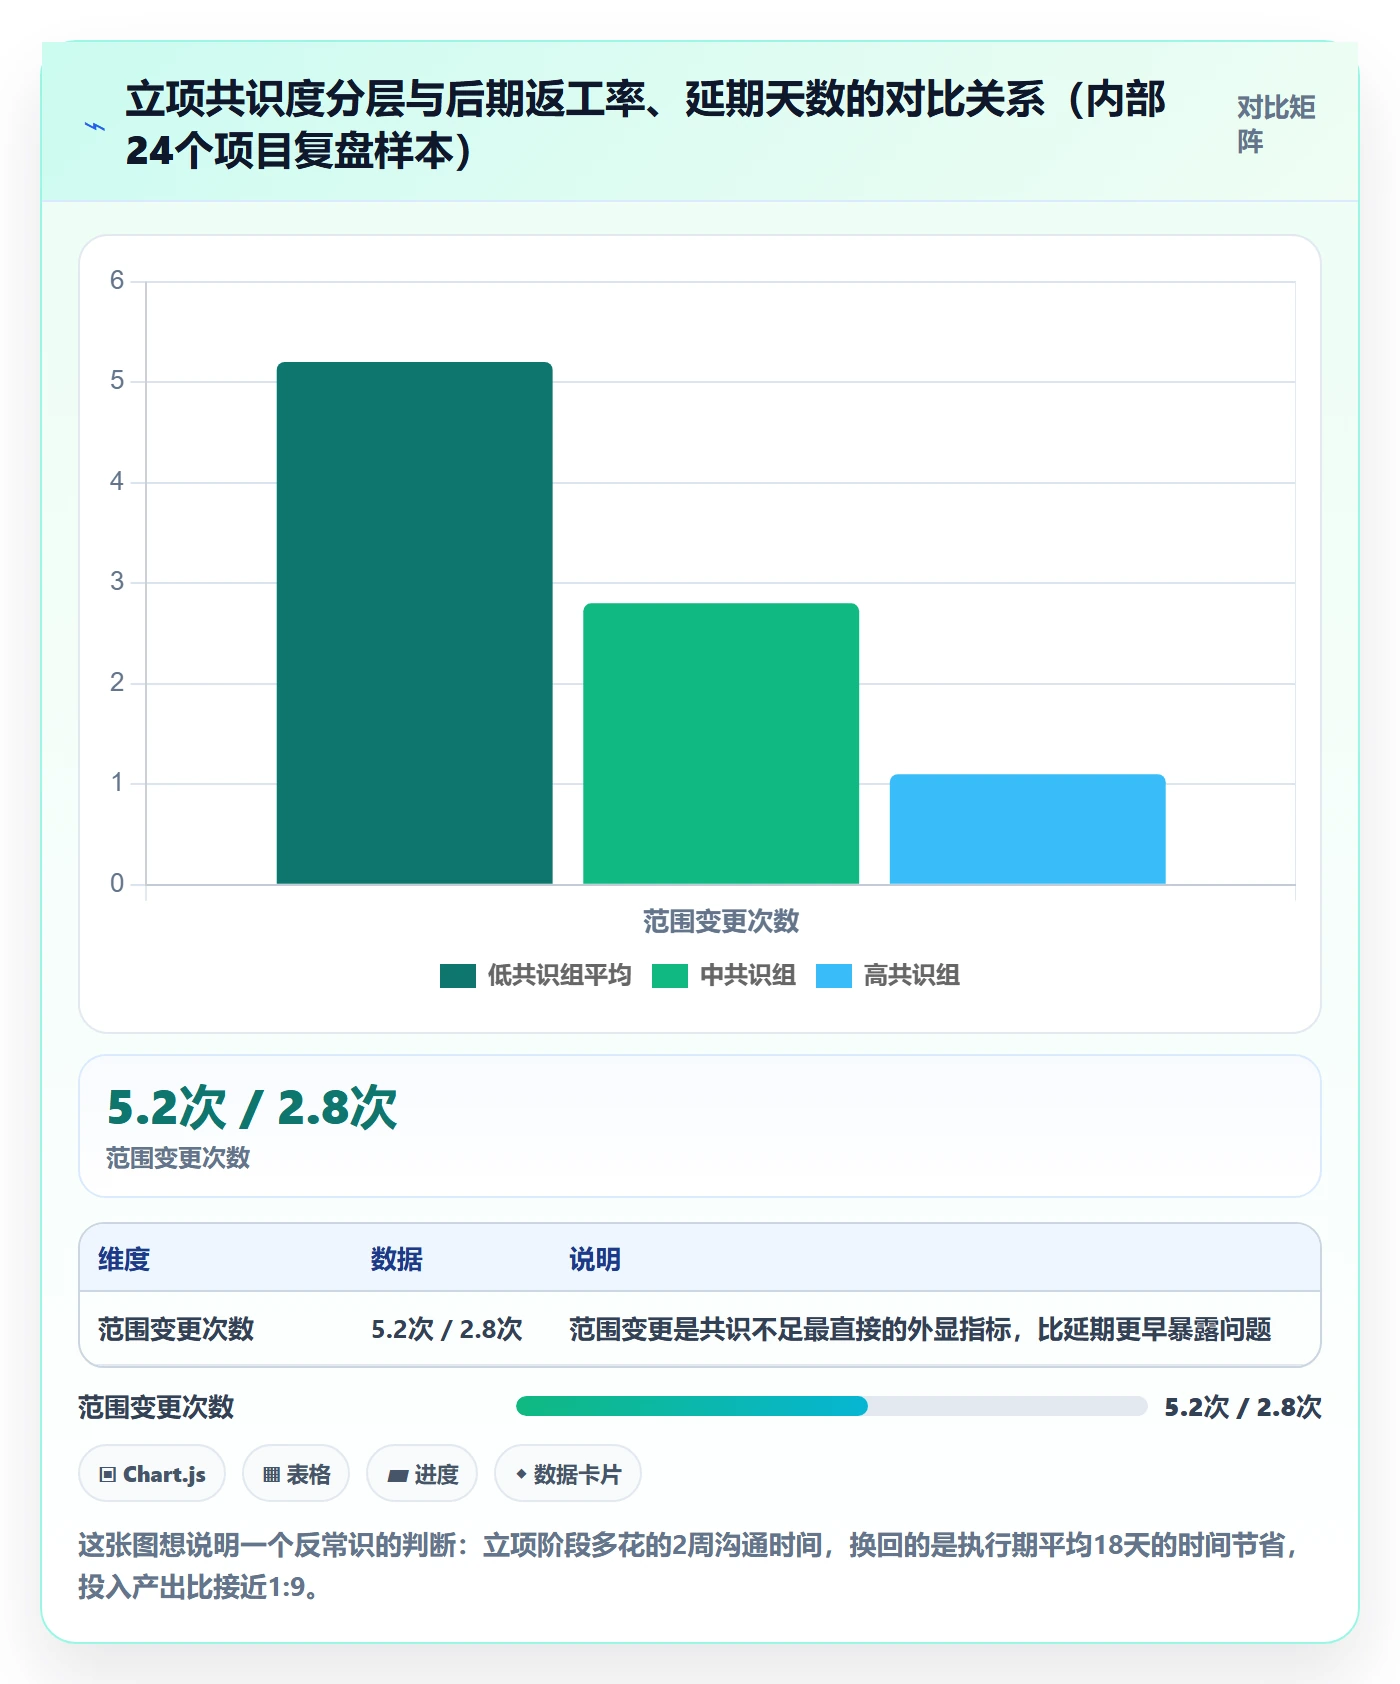Click the 对比矩阵 label in header
Viewport: 1400px width, 1684px height.
pyautogui.click(x=1276, y=125)
